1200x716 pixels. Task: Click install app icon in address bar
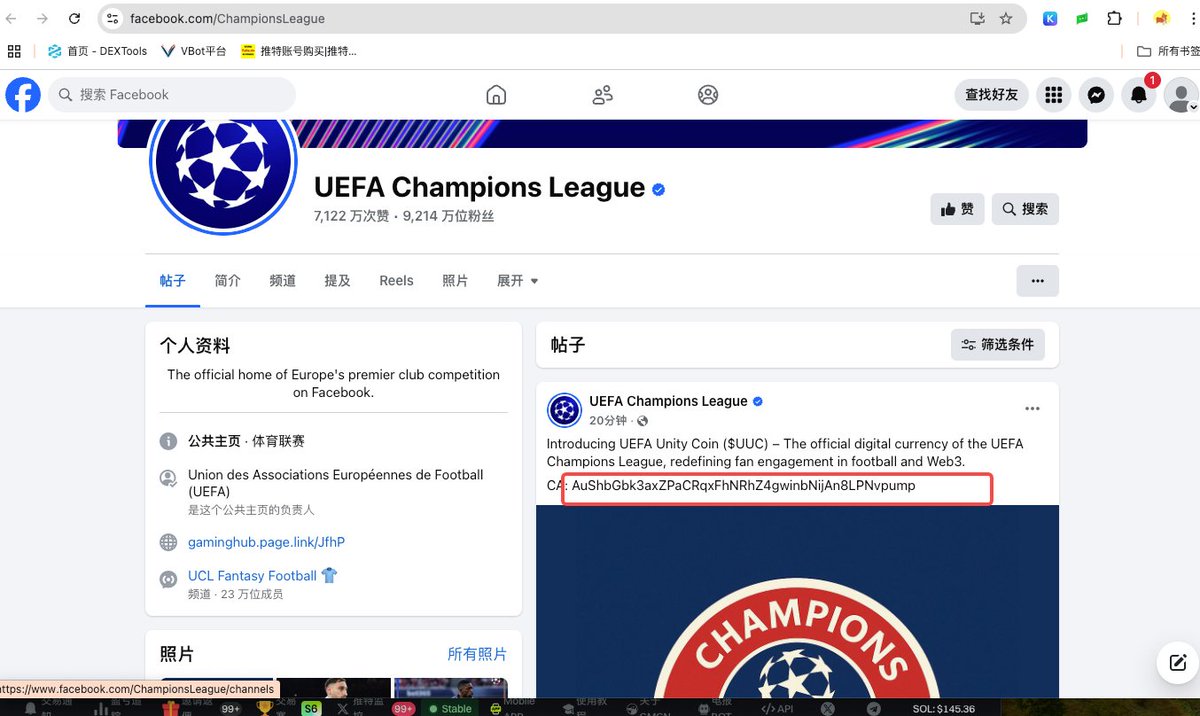click(977, 19)
